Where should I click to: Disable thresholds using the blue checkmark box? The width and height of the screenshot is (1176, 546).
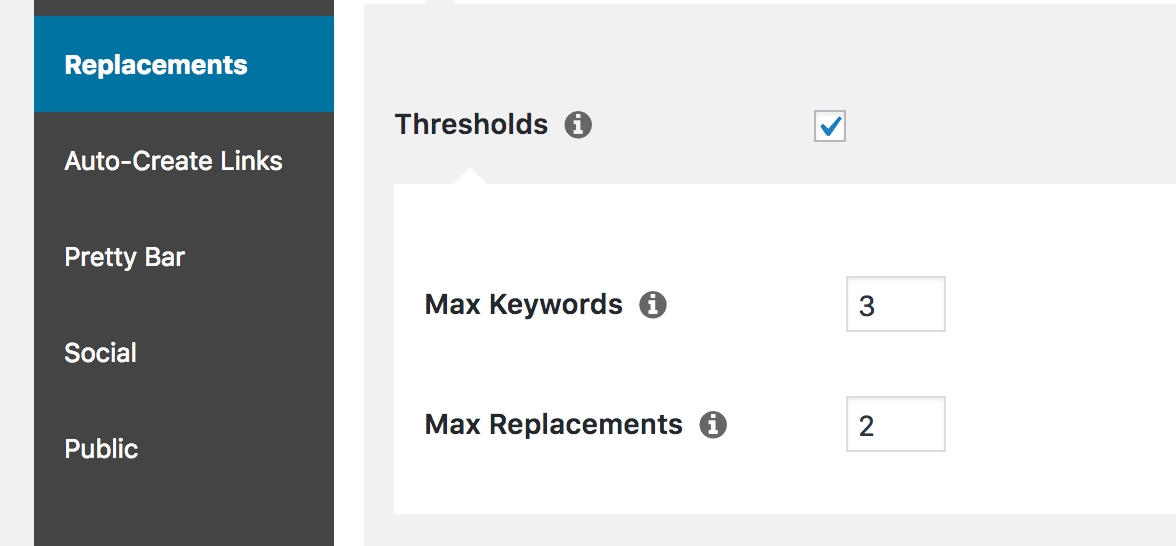pyautogui.click(x=830, y=126)
